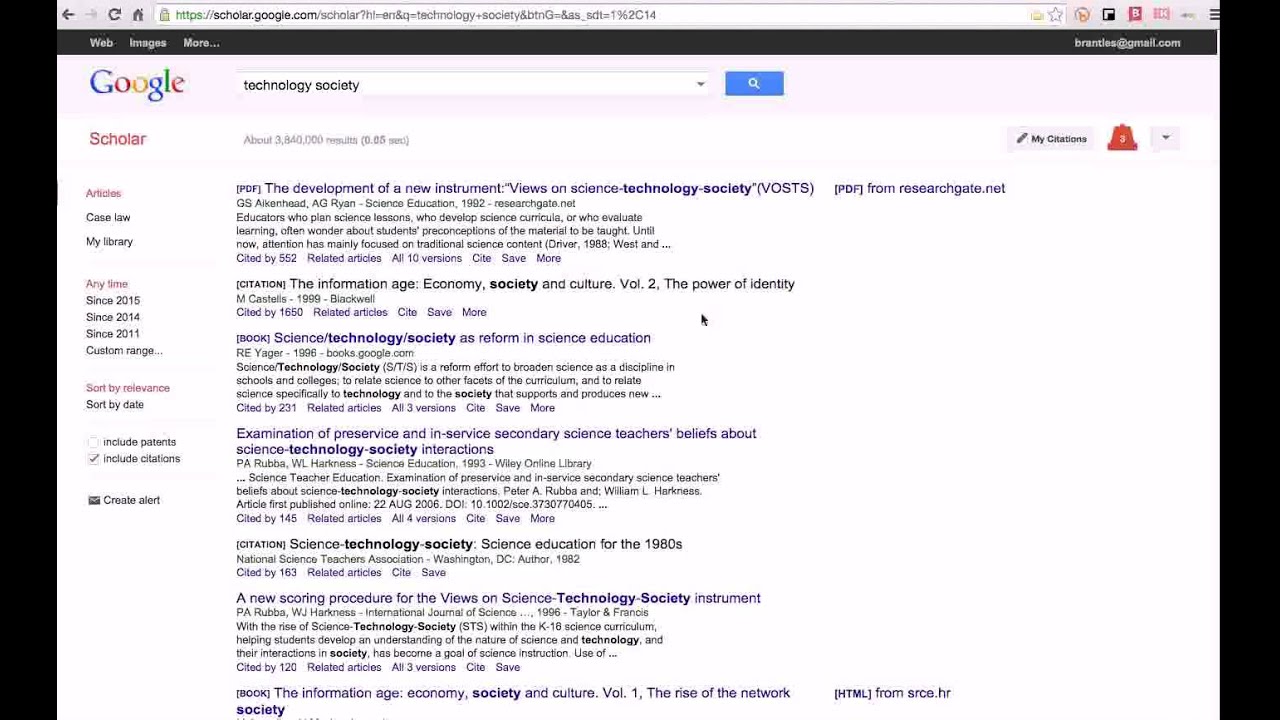This screenshot has height=720, width=1280.
Task: Toggle include patents checkbox
Action: tap(93, 442)
